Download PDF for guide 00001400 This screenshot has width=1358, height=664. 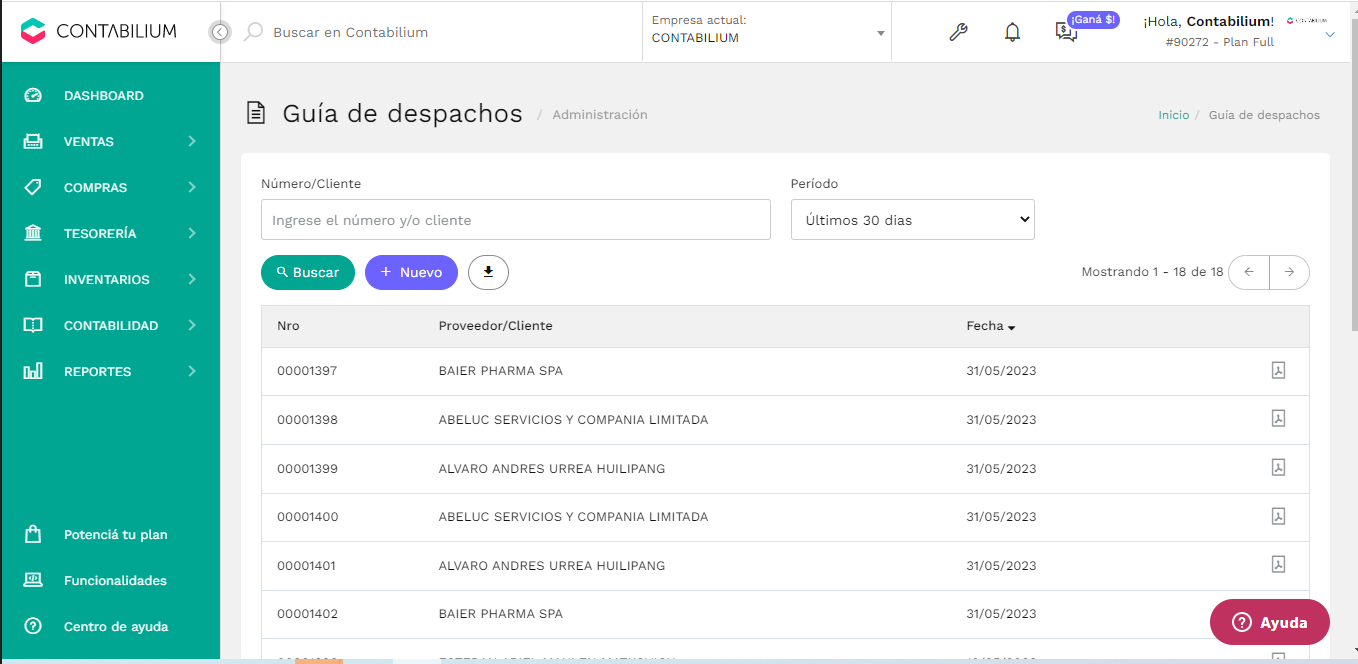click(x=1278, y=516)
